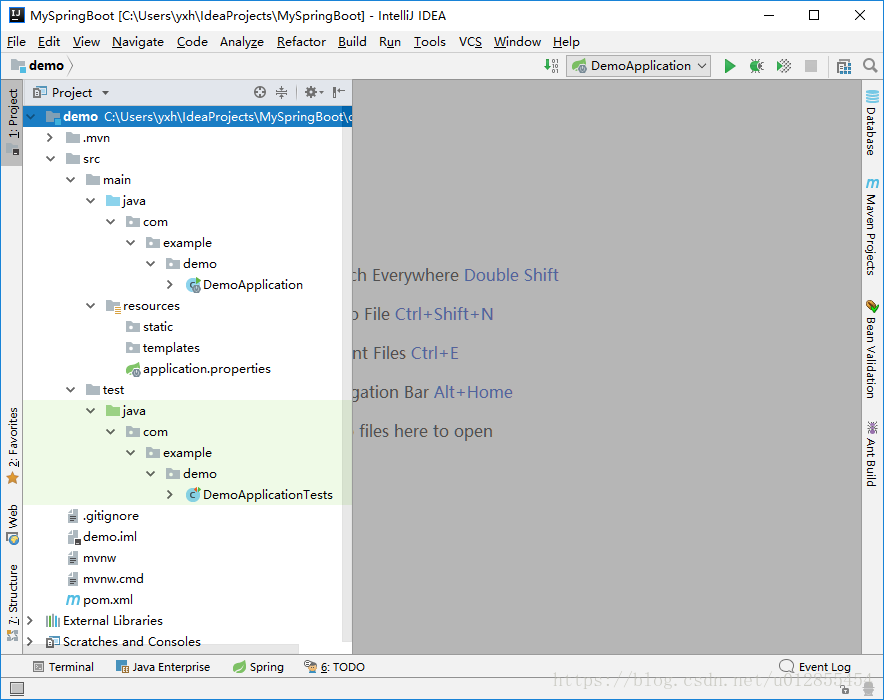884x700 pixels.
Task: Expand DemoApplication class node
Action: (170, 285)
